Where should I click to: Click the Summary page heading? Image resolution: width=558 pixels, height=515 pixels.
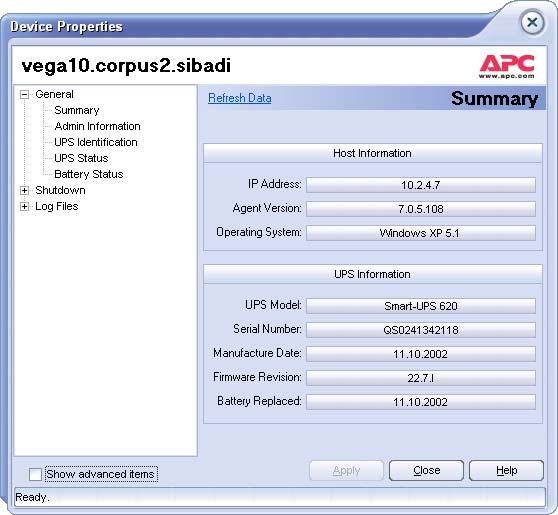[495, 99]
